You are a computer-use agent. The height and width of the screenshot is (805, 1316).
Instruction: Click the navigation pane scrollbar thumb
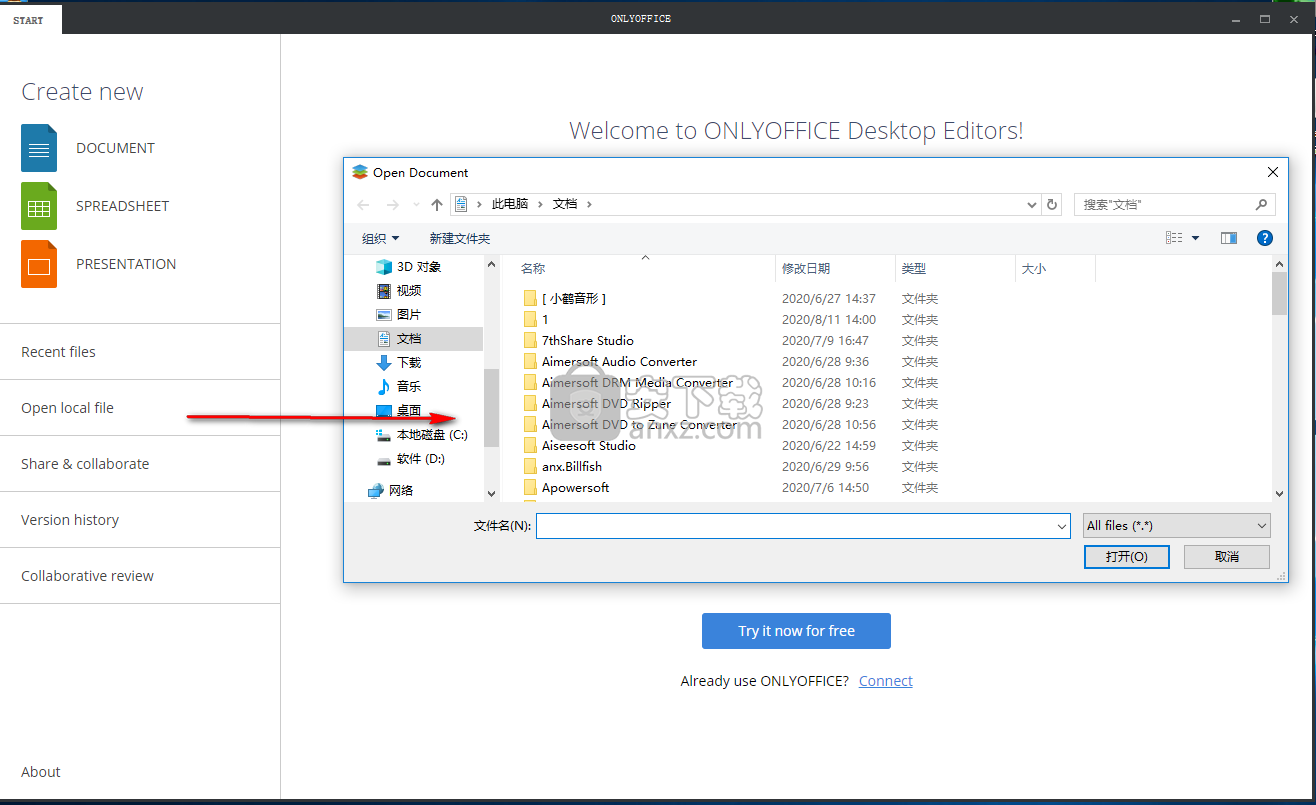point(491,407)
